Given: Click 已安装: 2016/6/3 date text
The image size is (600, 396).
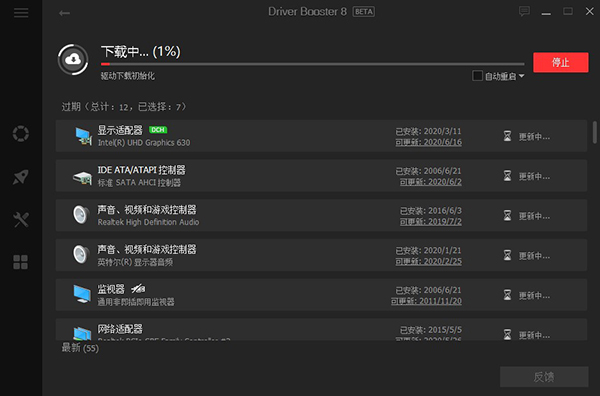Looking at the screenshot, I should (430, 211).
